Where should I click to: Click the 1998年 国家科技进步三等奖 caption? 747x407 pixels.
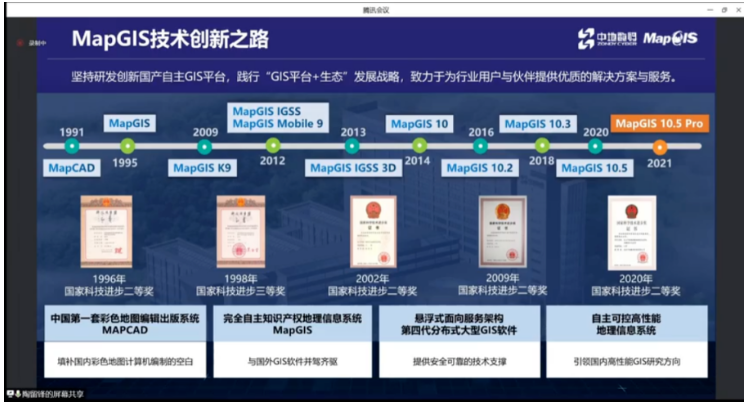(x=241, y=285)
